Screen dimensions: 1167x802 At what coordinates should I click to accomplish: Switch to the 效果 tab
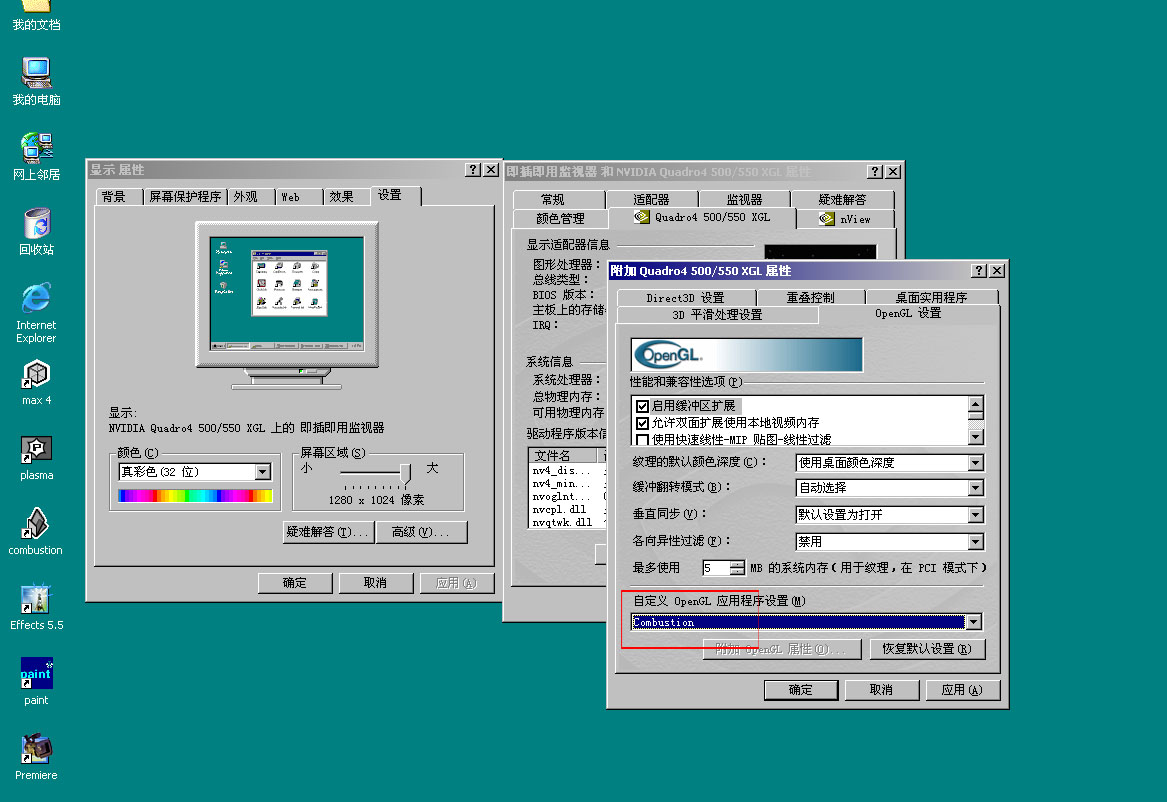click(346, 196)
